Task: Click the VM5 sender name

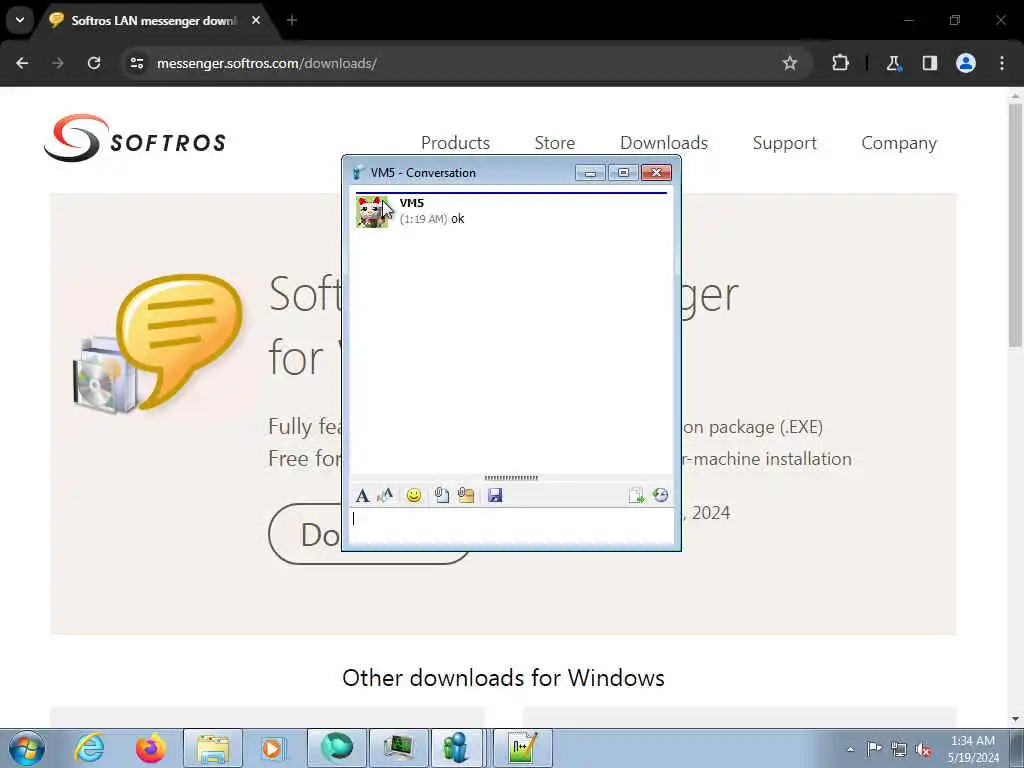Action: click(411, 203)
